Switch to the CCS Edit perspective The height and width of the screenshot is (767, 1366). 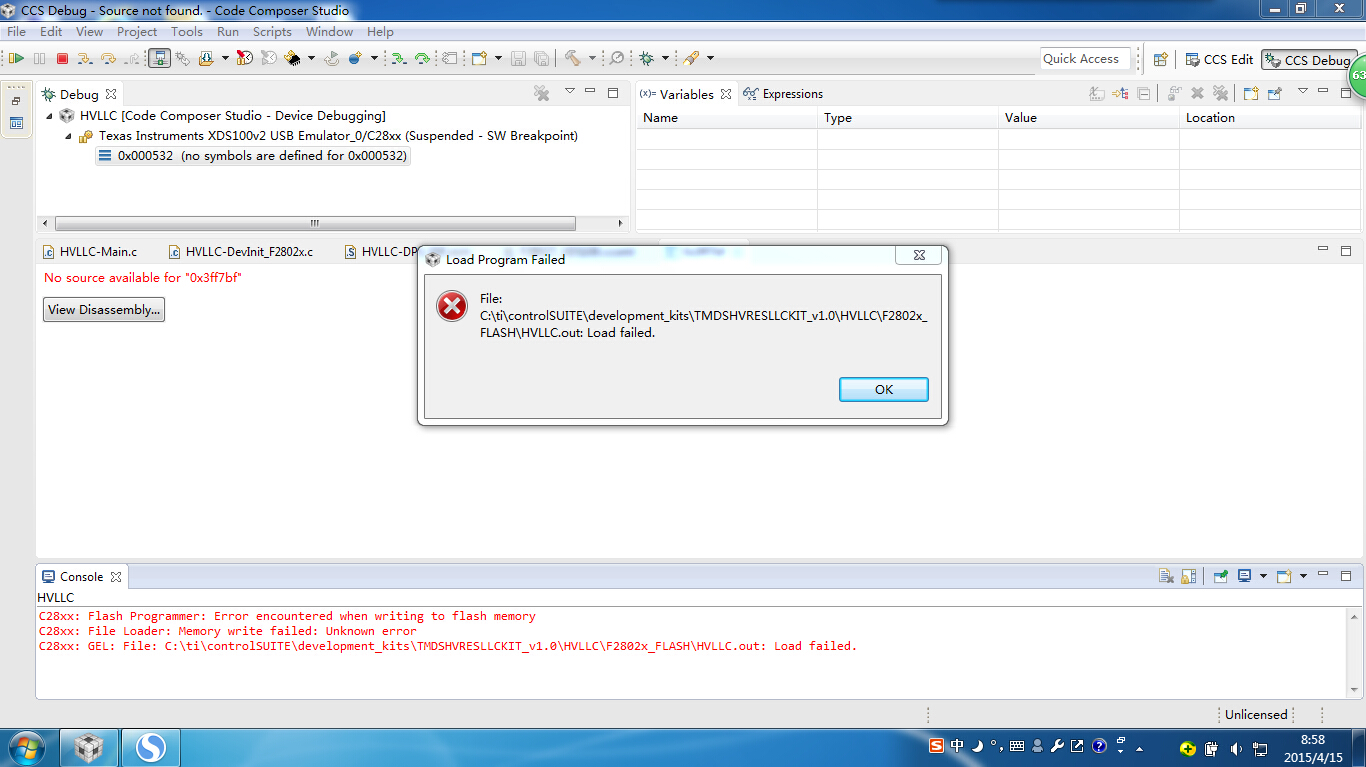tap(1218, 60)
